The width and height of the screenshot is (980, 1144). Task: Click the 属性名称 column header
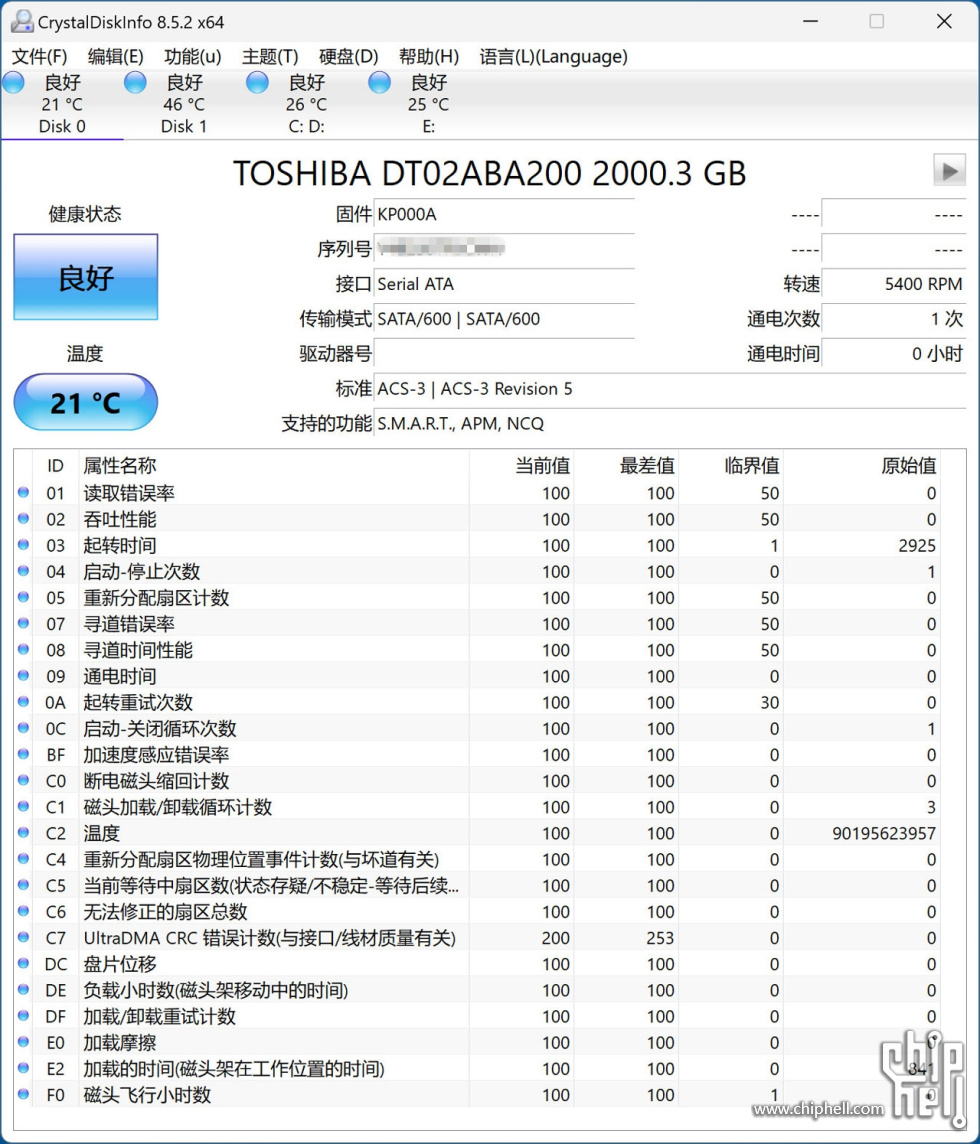[x=274, y=465]
